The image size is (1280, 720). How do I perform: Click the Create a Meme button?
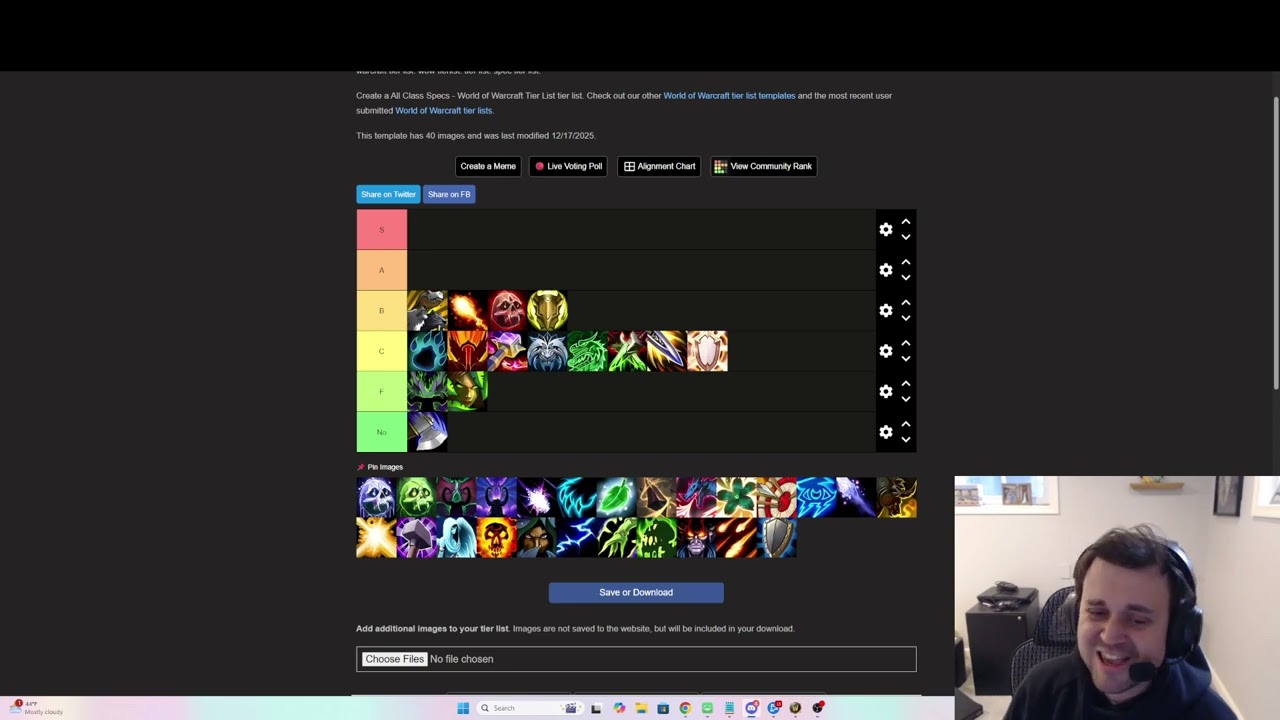pos(488,166)
